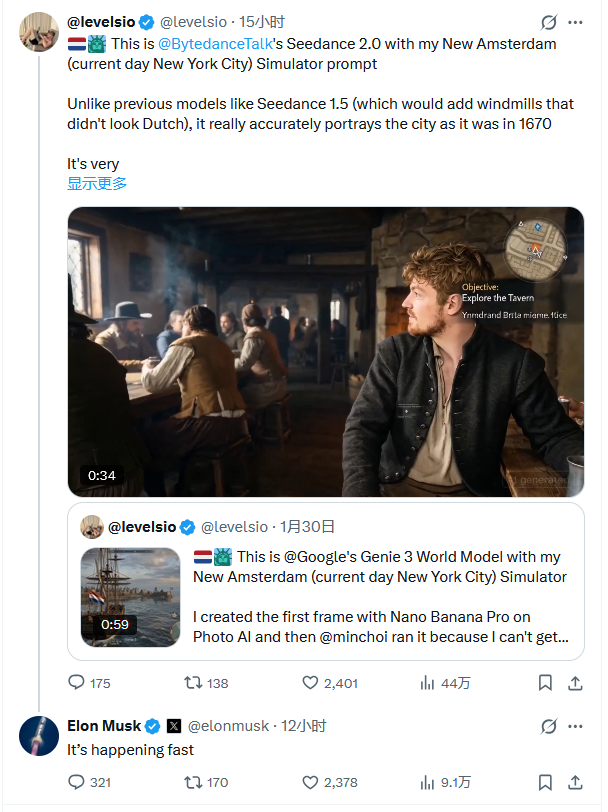Open the quoted tweet's ship video thumbnail

[x=130, y=596]
